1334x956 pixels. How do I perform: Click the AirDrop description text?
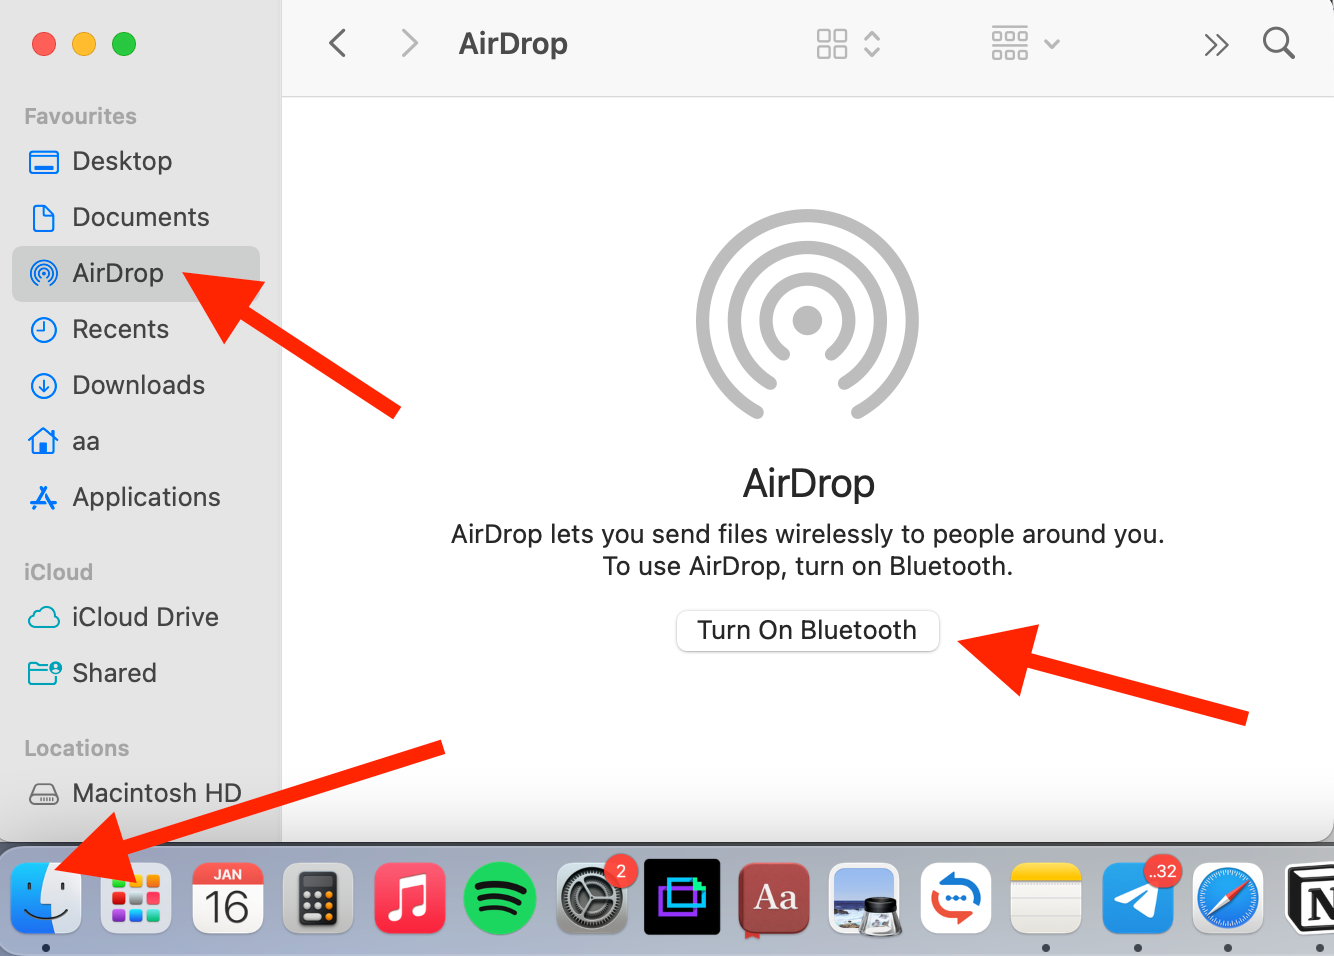(808, 550)
